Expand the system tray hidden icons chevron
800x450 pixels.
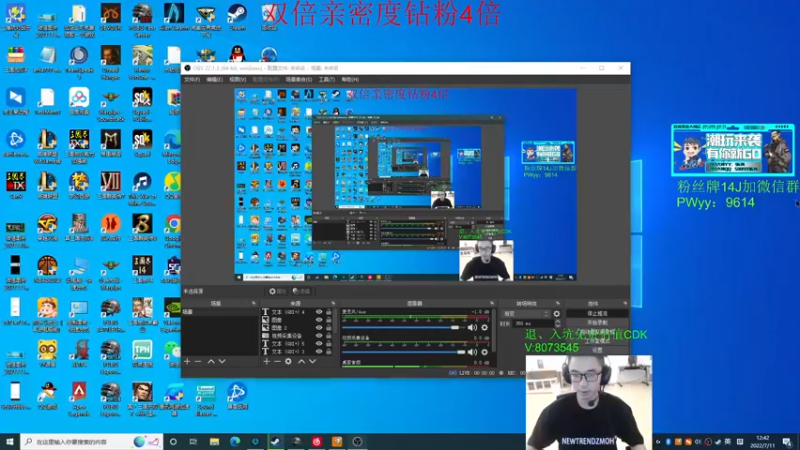pos(658,442)
